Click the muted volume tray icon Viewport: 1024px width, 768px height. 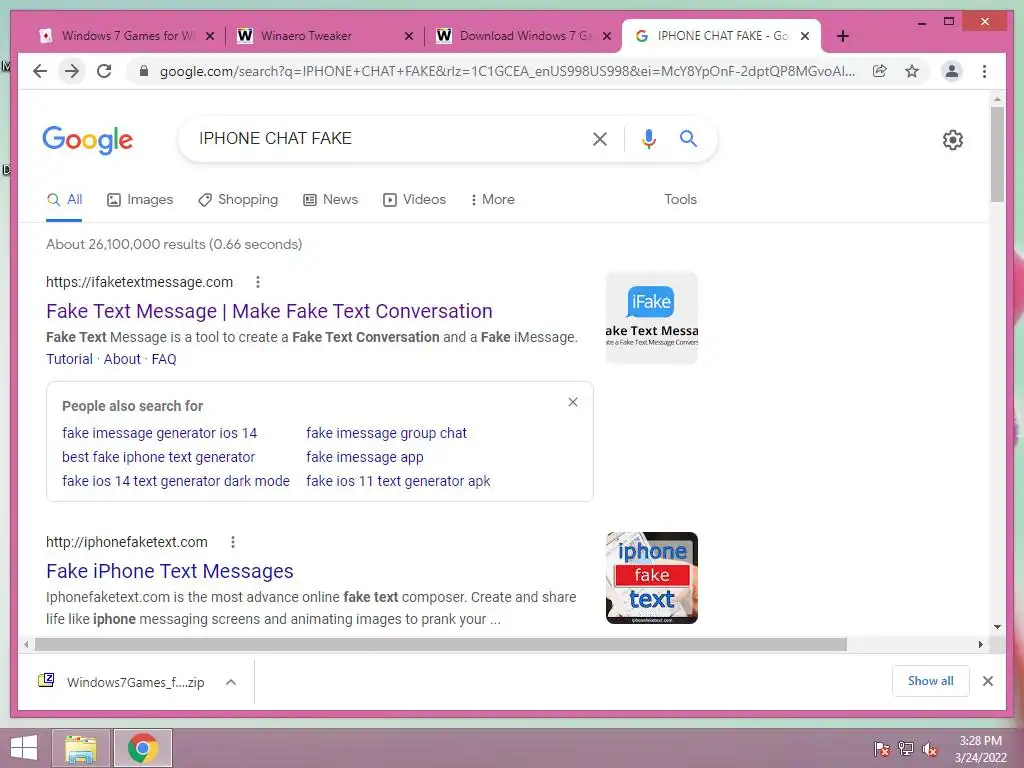tap(929, 749)
